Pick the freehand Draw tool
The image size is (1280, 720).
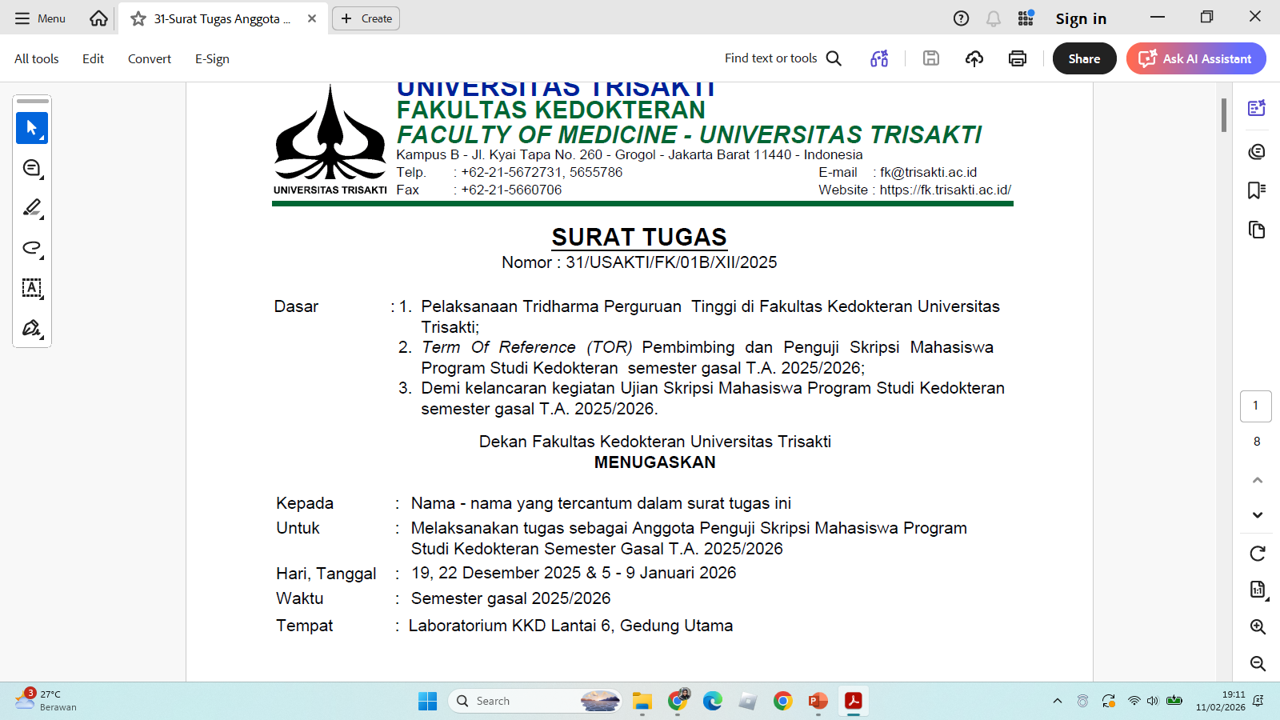[32, 248]
